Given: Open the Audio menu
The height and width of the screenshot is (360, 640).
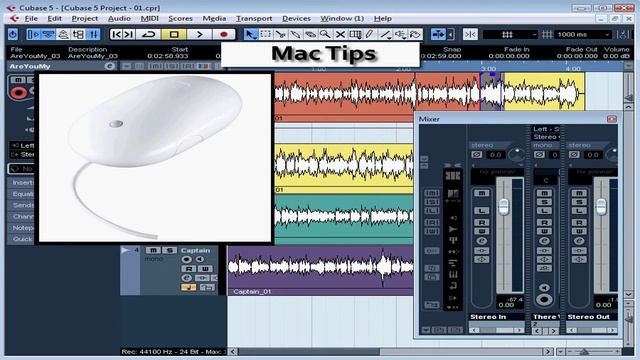Looking at the screenshot, I should [x=119, y=18].
